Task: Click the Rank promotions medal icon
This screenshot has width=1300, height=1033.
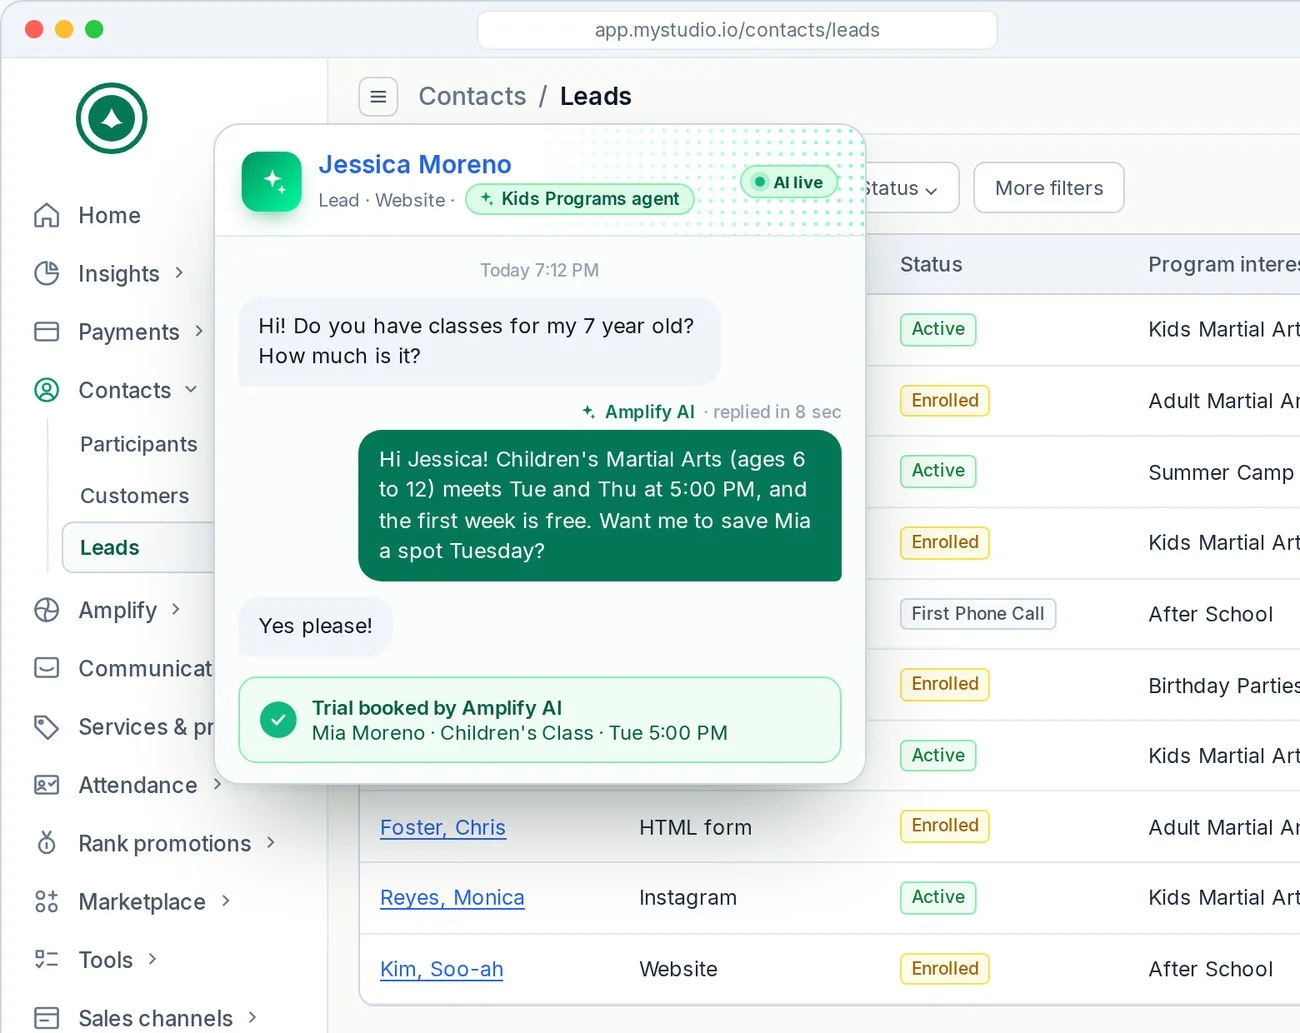Action: (47, 843)
